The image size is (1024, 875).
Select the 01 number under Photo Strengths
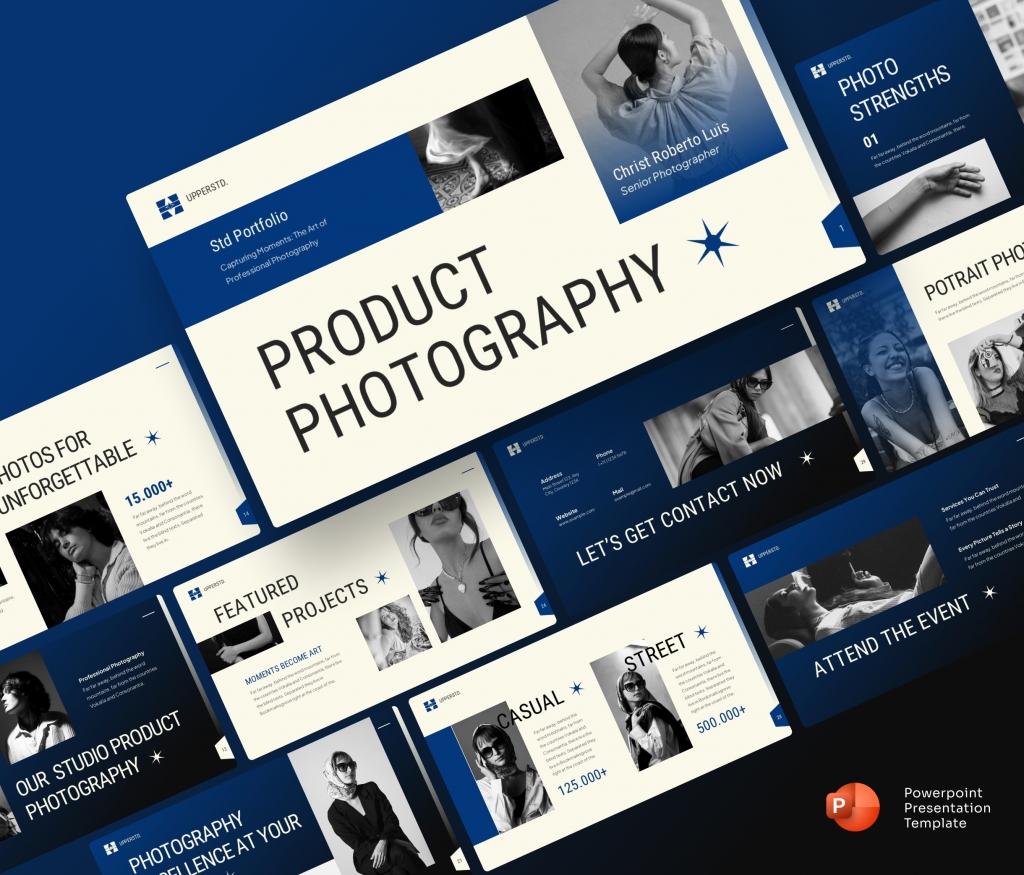point(871,140)
